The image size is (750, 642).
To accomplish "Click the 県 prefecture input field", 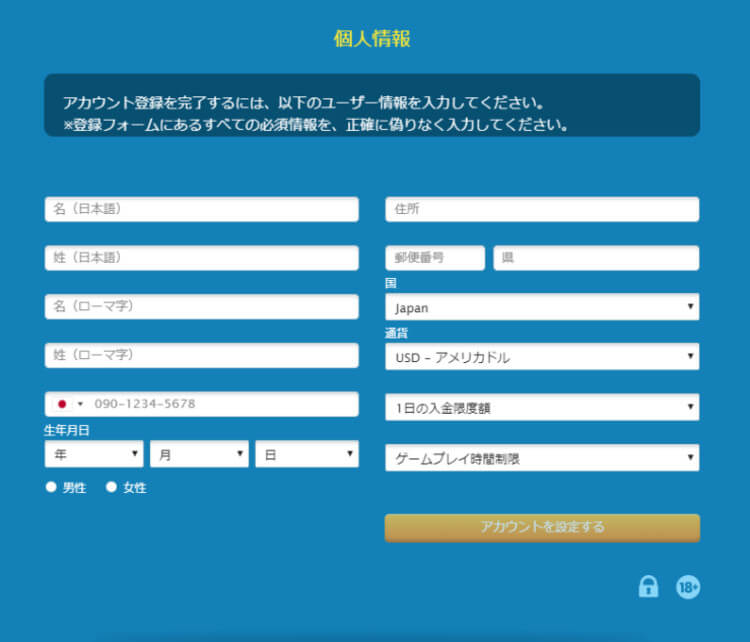I will pos(596,258).
